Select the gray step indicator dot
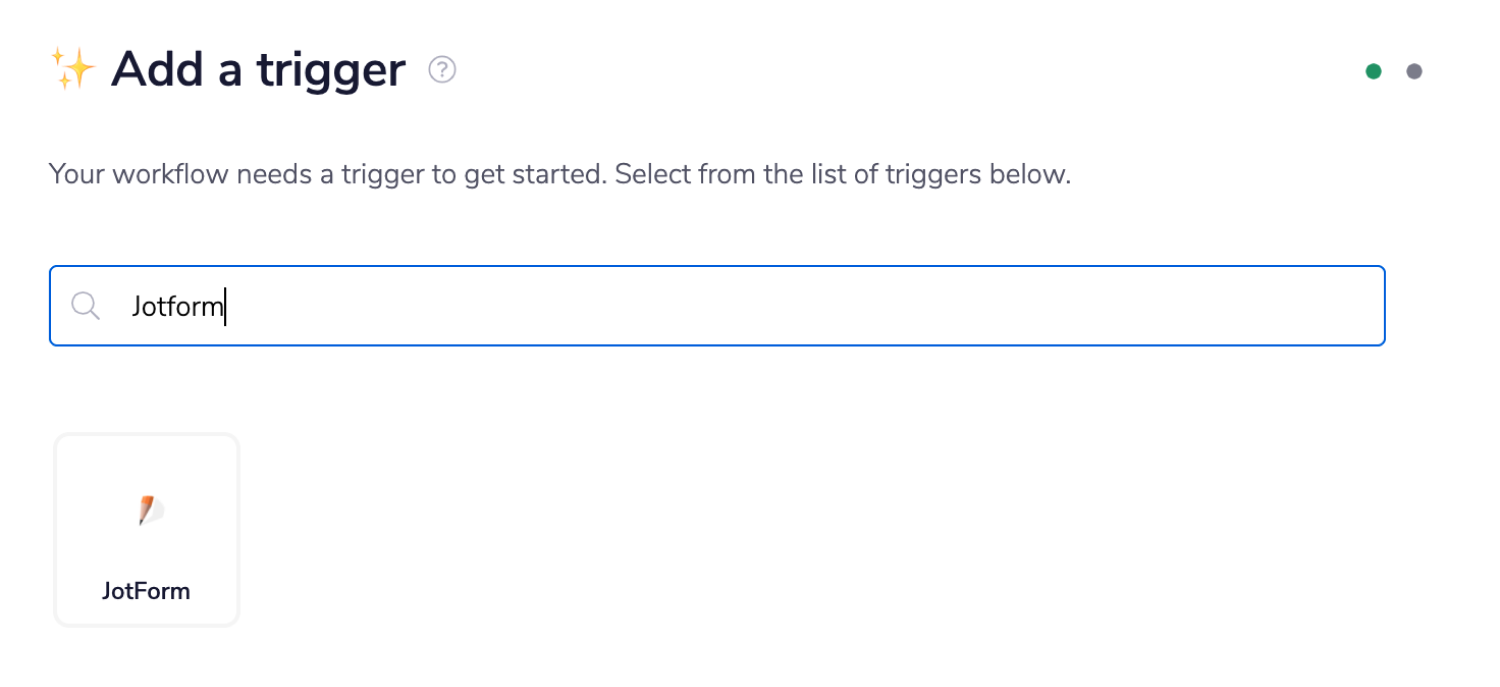This screenshot has width=1500, height=687. [x=1414, y=71]
